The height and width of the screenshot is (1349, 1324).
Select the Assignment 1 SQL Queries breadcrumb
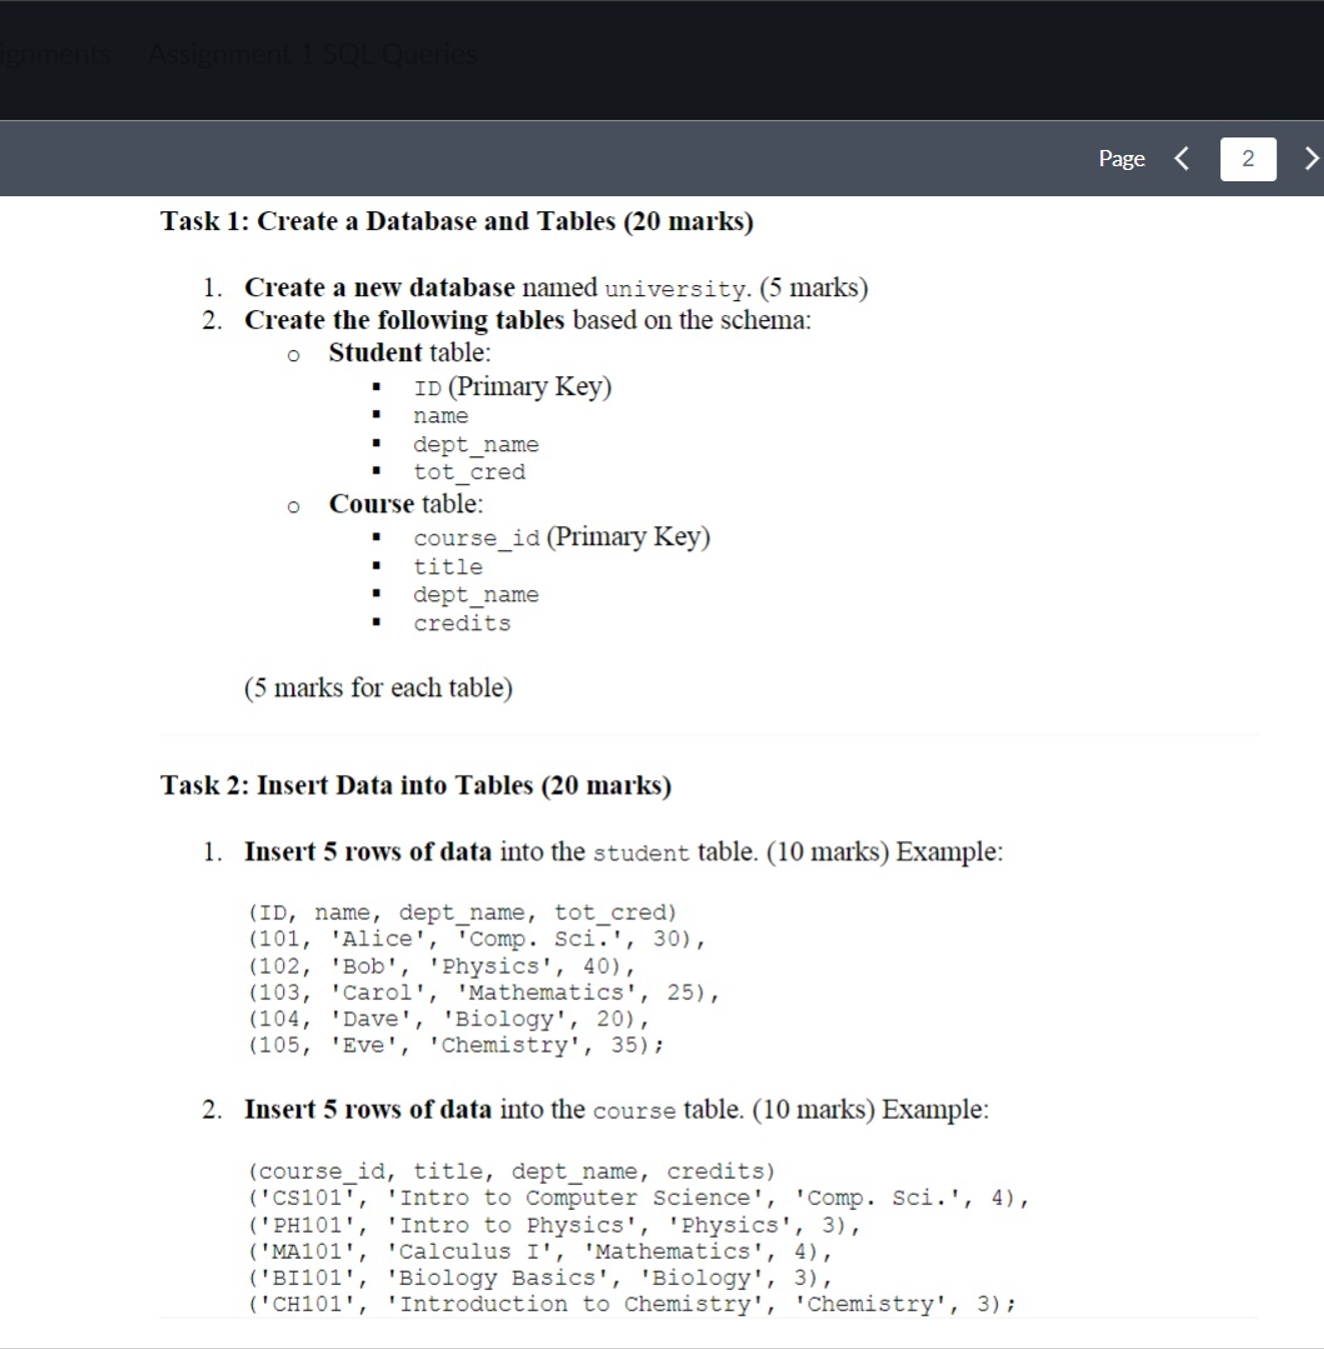tap(312, 54)
